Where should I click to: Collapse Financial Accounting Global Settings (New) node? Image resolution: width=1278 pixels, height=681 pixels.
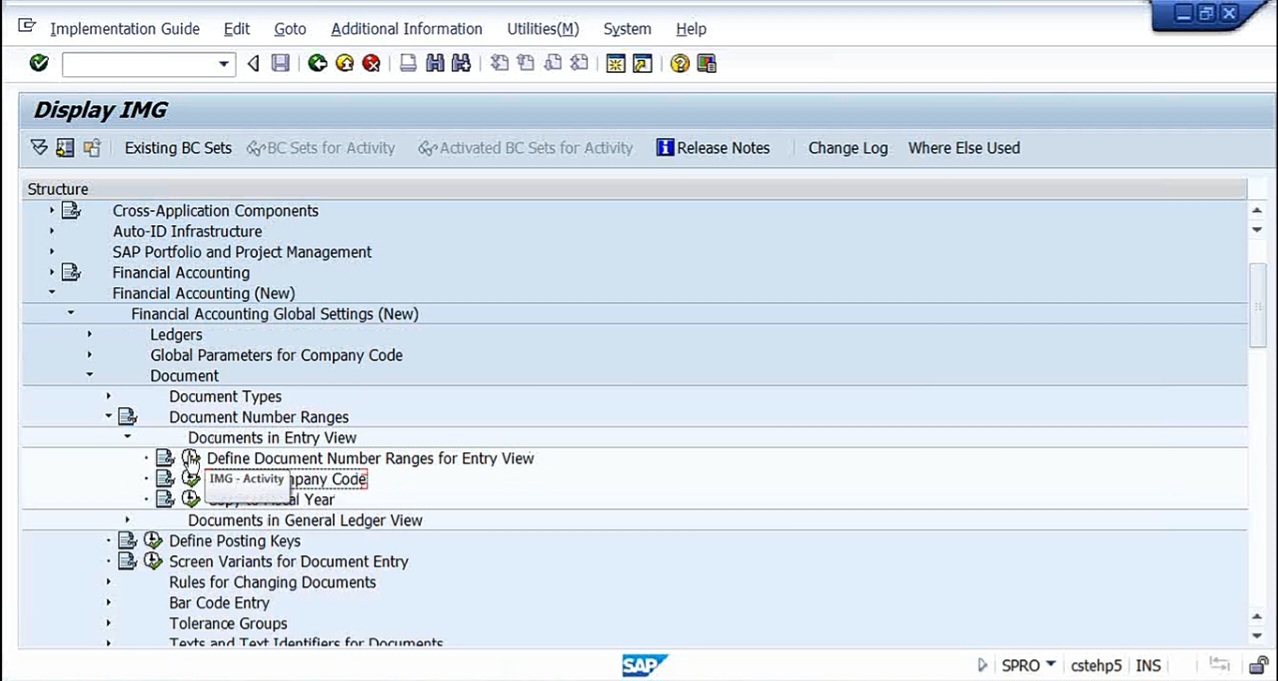71,314
